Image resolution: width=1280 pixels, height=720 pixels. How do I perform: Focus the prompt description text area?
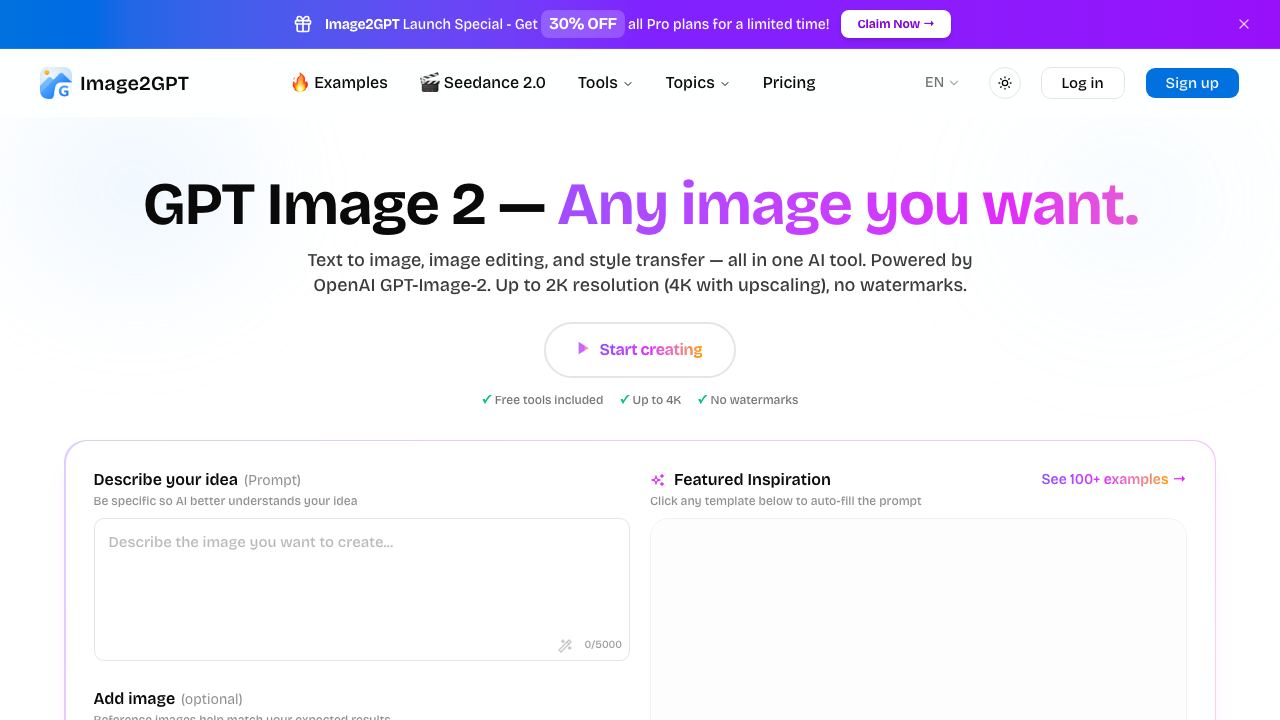[362, 589]
